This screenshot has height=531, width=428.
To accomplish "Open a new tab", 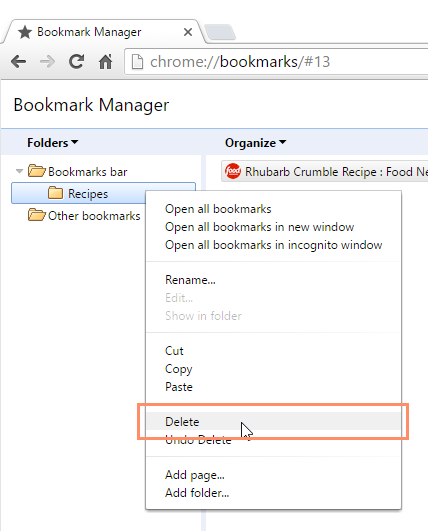I will point(220,32).
